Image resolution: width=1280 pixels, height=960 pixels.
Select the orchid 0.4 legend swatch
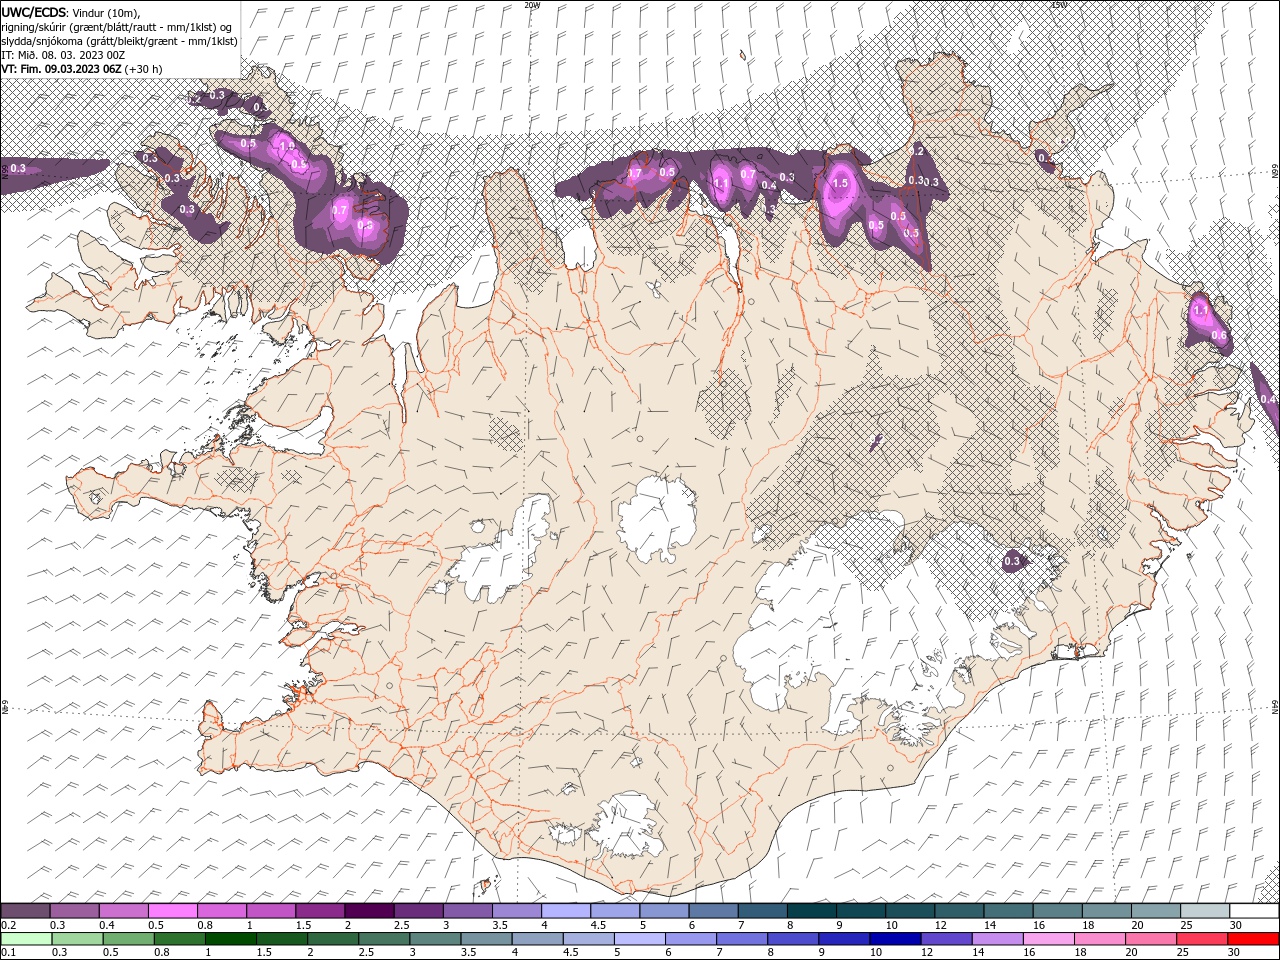point(123,911)
